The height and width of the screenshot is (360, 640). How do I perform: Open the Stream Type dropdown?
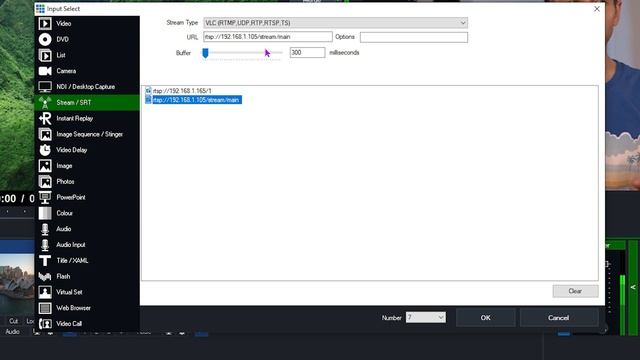336,23
